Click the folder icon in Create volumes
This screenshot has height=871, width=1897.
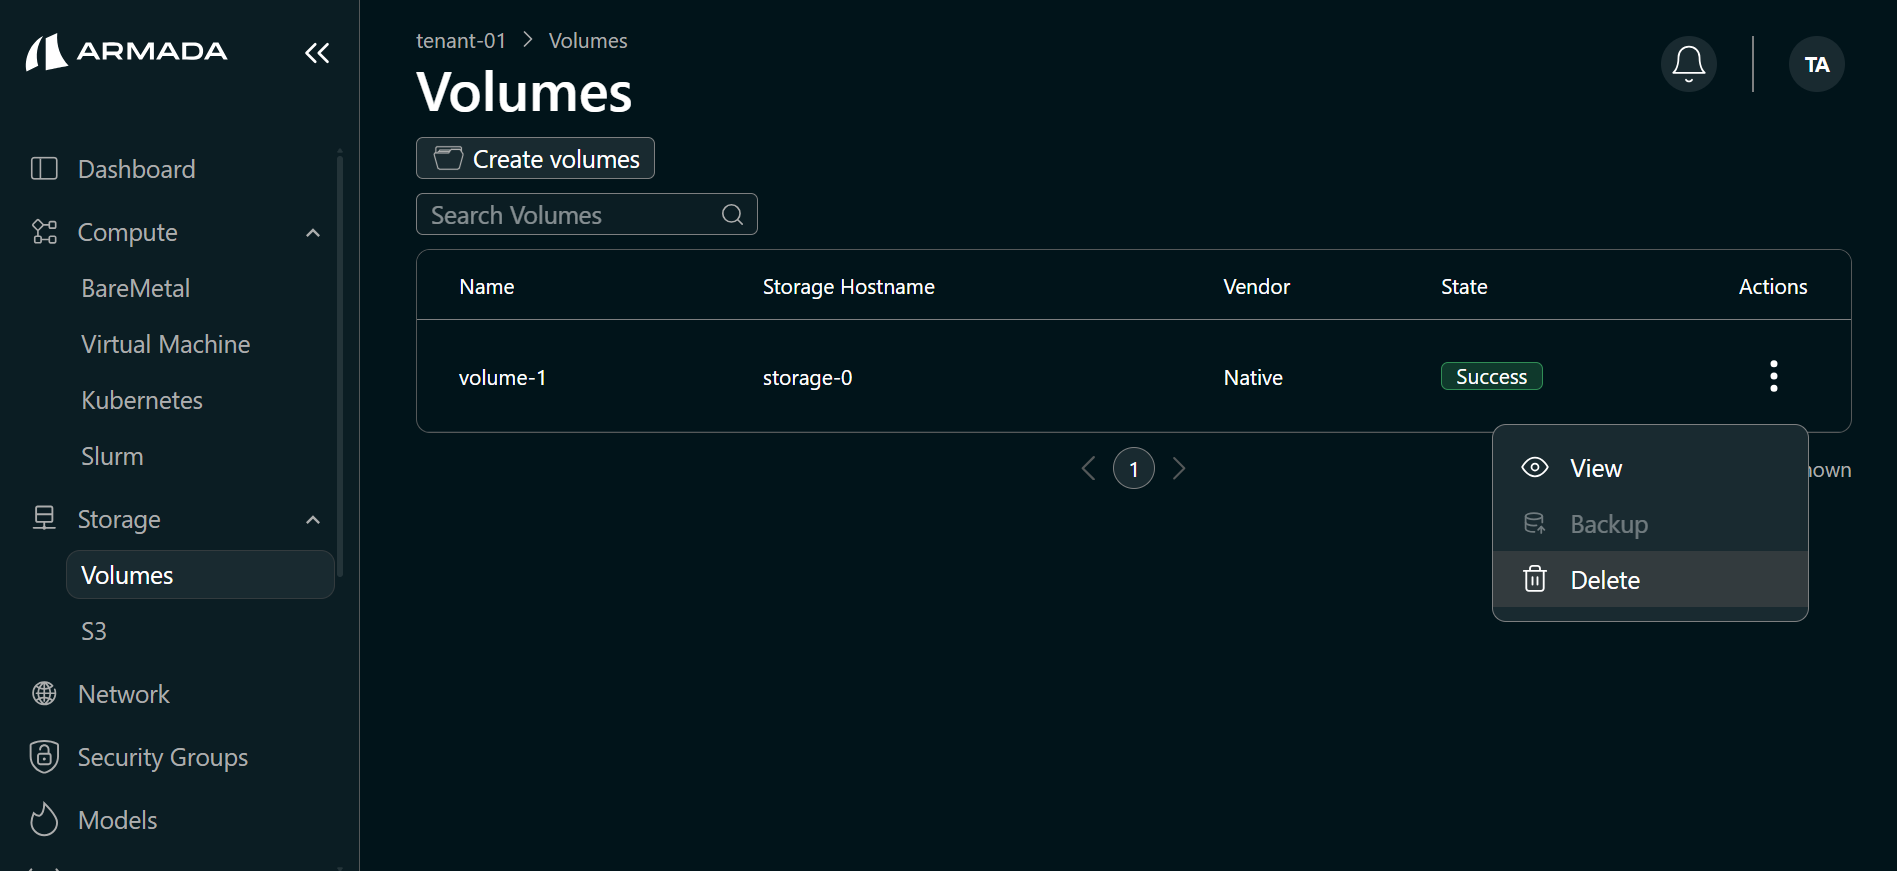[x=448, y=158]
